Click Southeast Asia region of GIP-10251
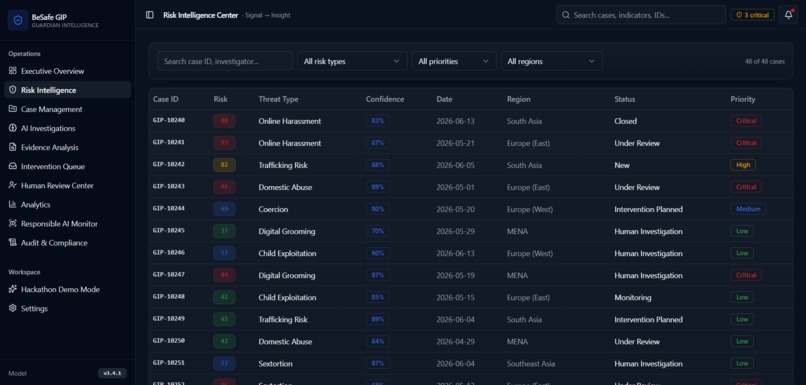The image size is (806, 385). point(531,364)
